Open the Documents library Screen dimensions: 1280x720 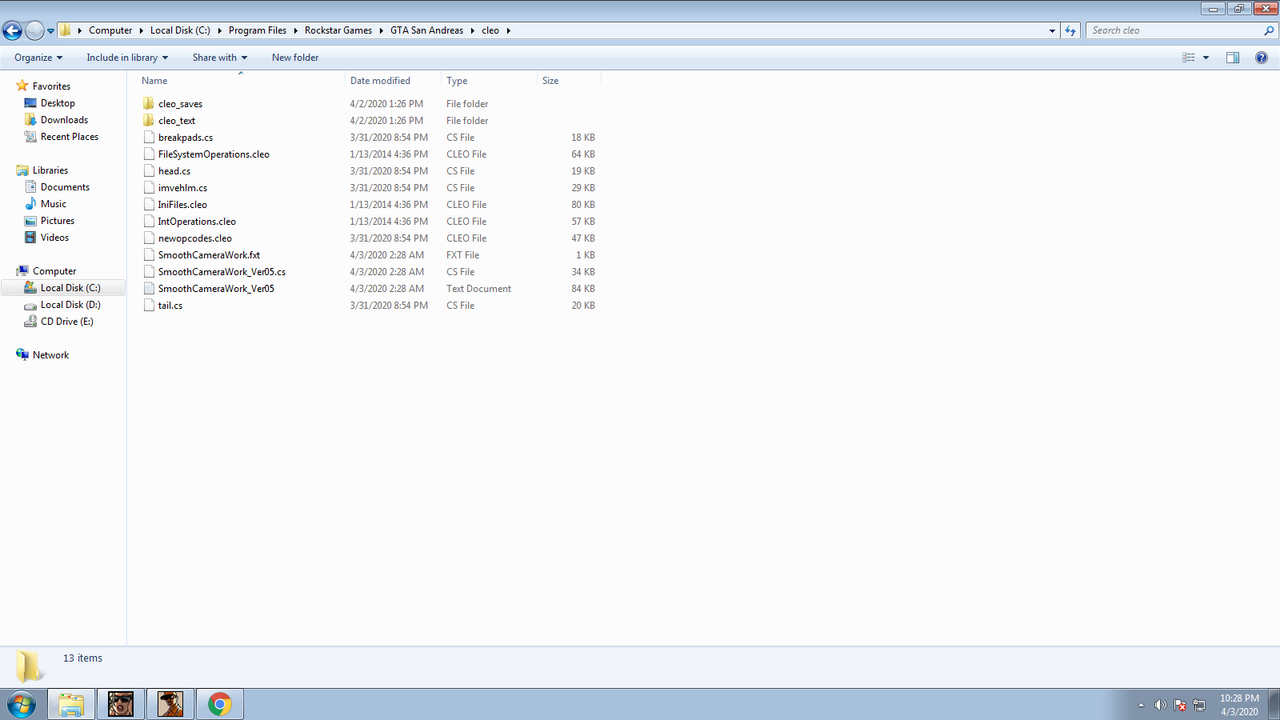pos(65,187)
